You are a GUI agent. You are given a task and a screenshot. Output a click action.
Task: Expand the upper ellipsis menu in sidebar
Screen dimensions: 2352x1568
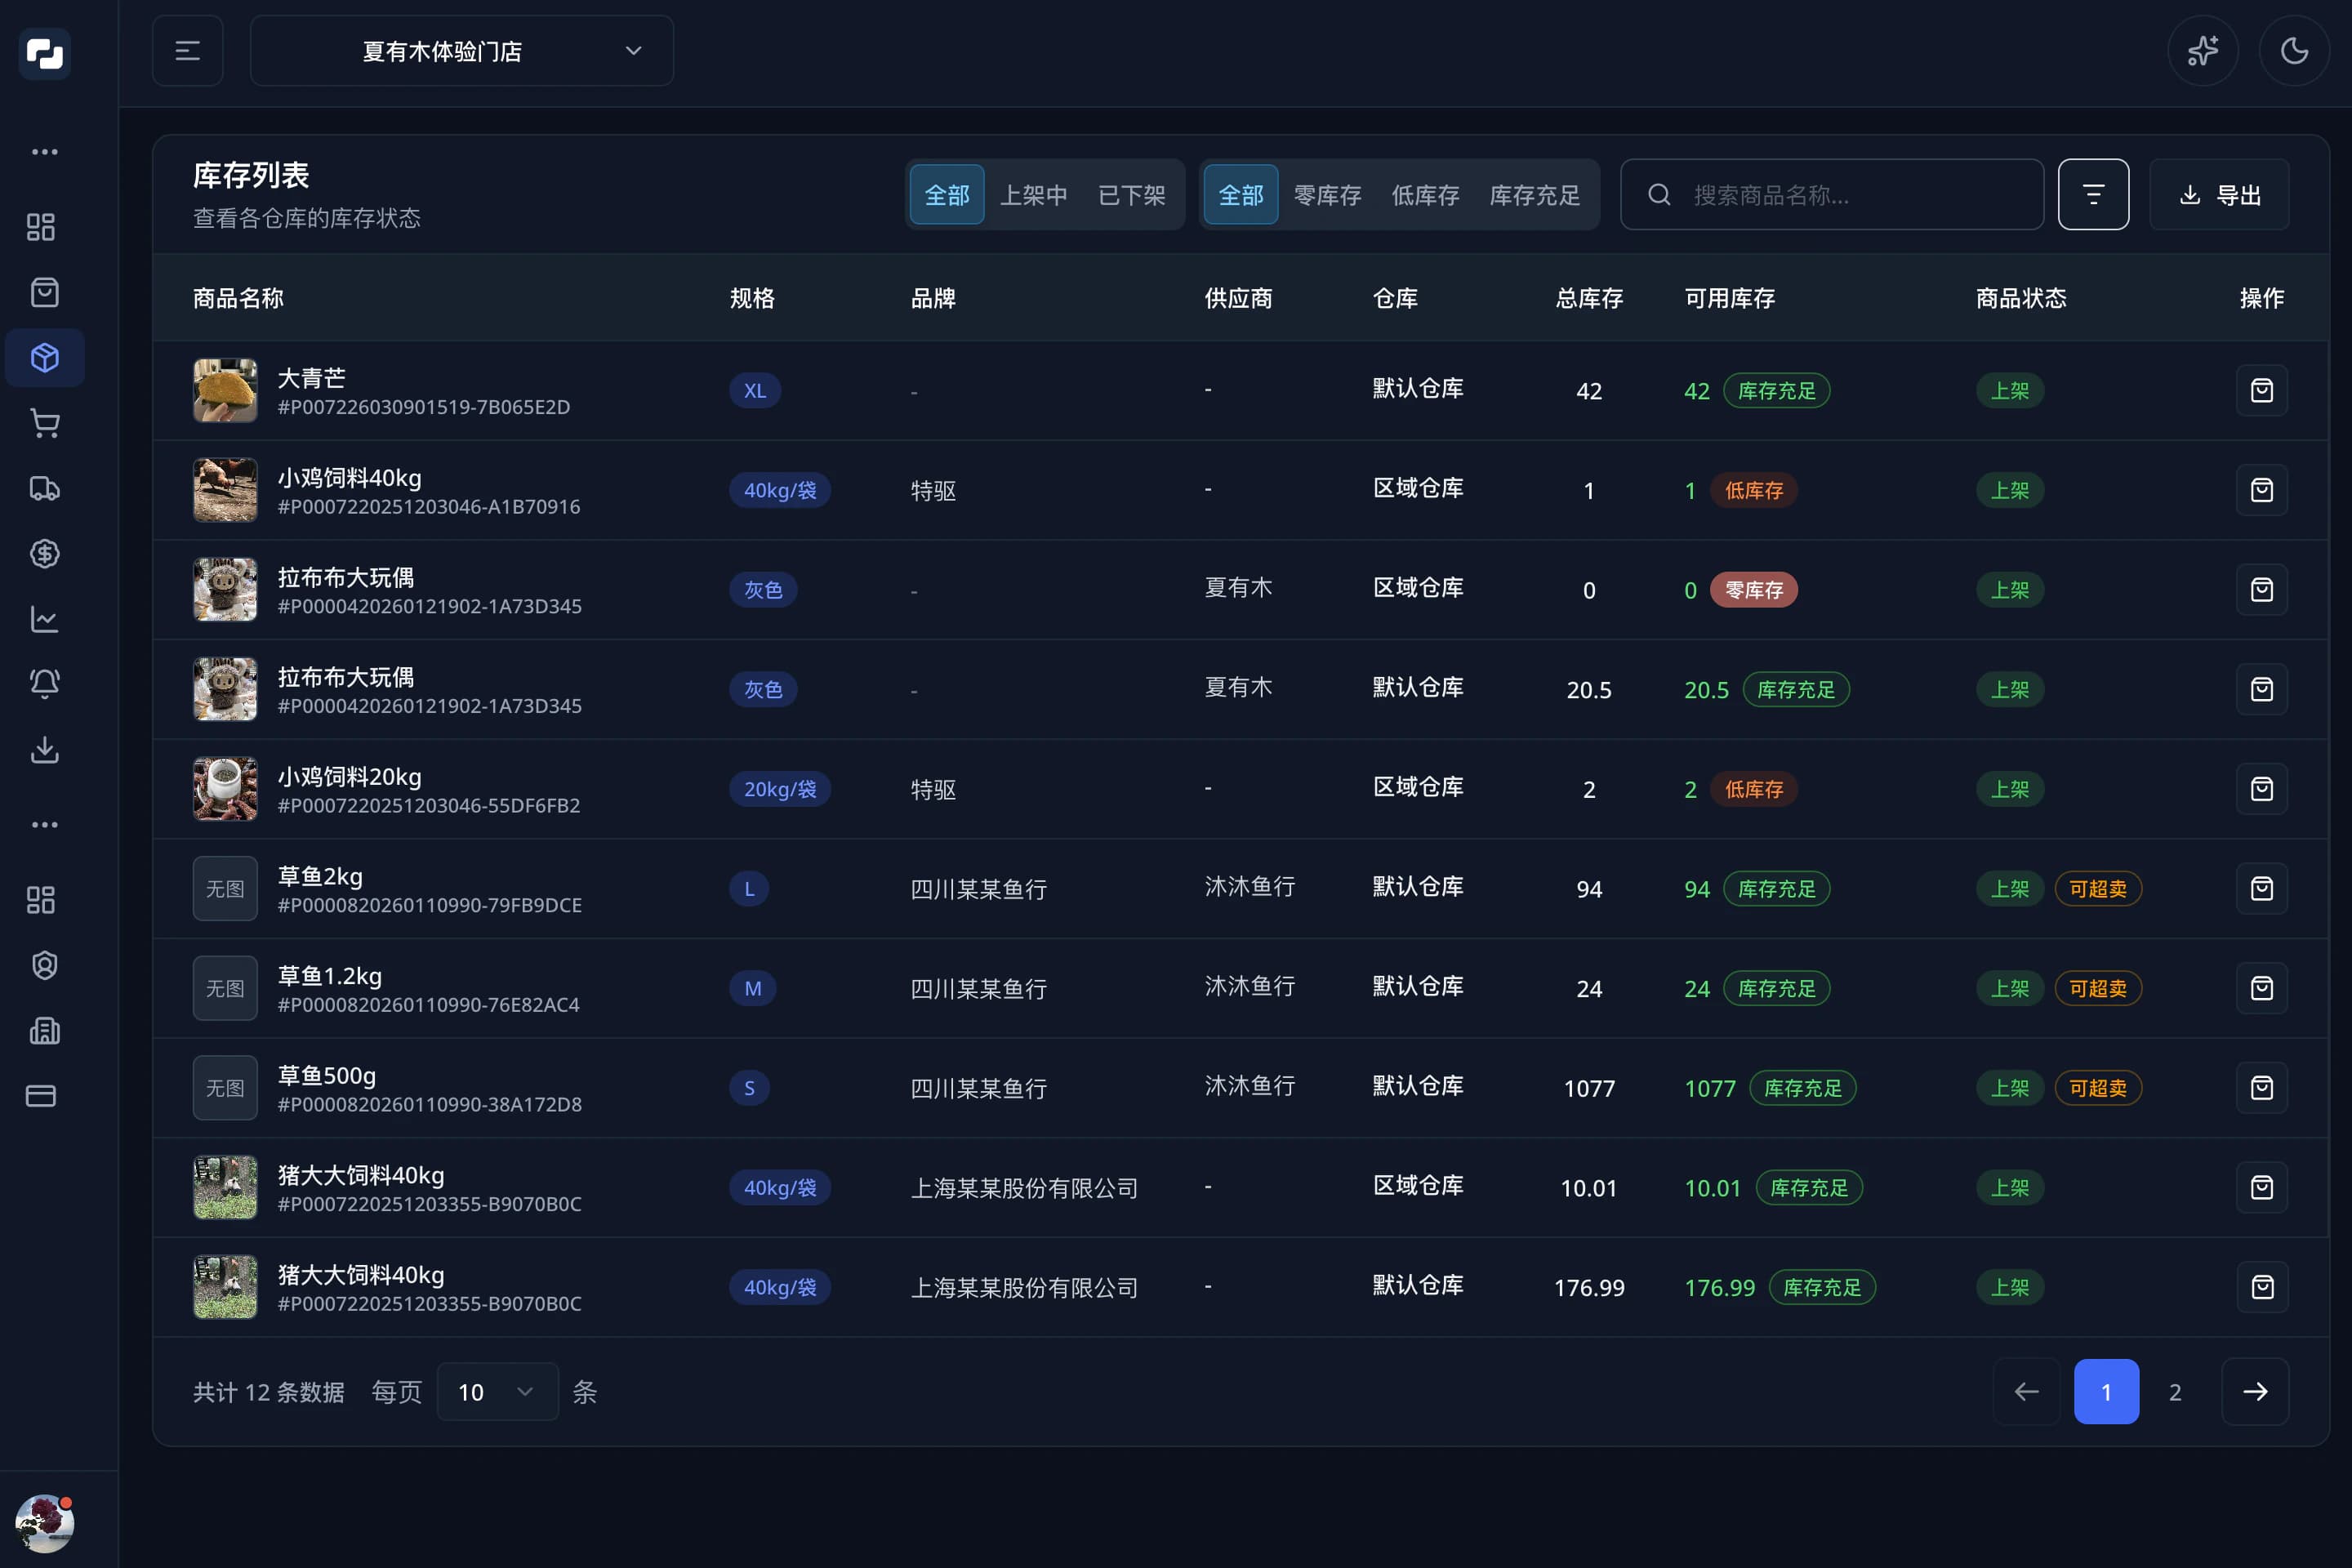[44, 152]
